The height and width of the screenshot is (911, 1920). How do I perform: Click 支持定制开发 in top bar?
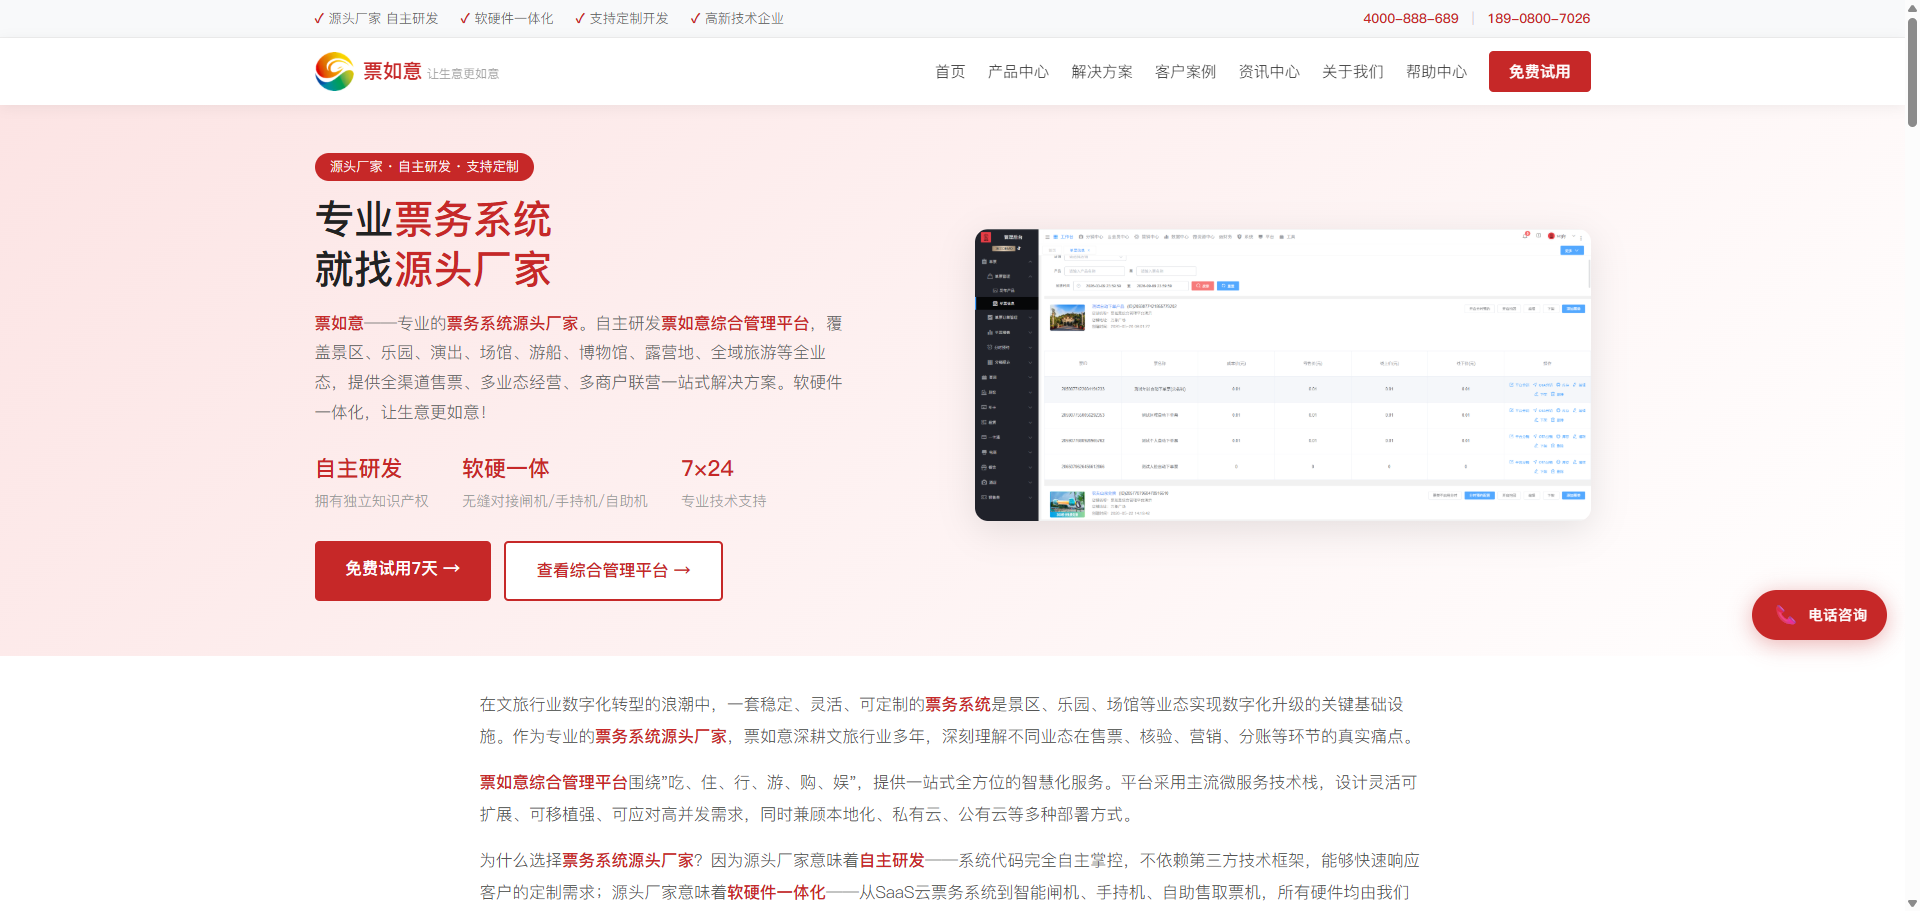(622, 18)
